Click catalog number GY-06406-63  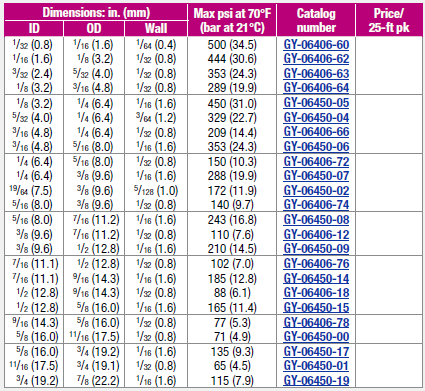(x=316, y=74)
